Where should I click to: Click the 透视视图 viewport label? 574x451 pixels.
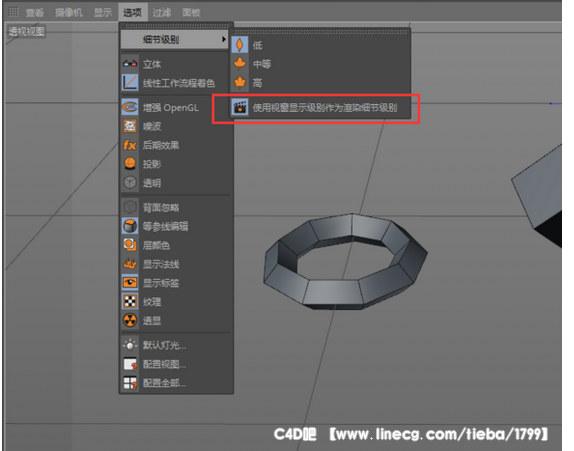pos(27,31)
